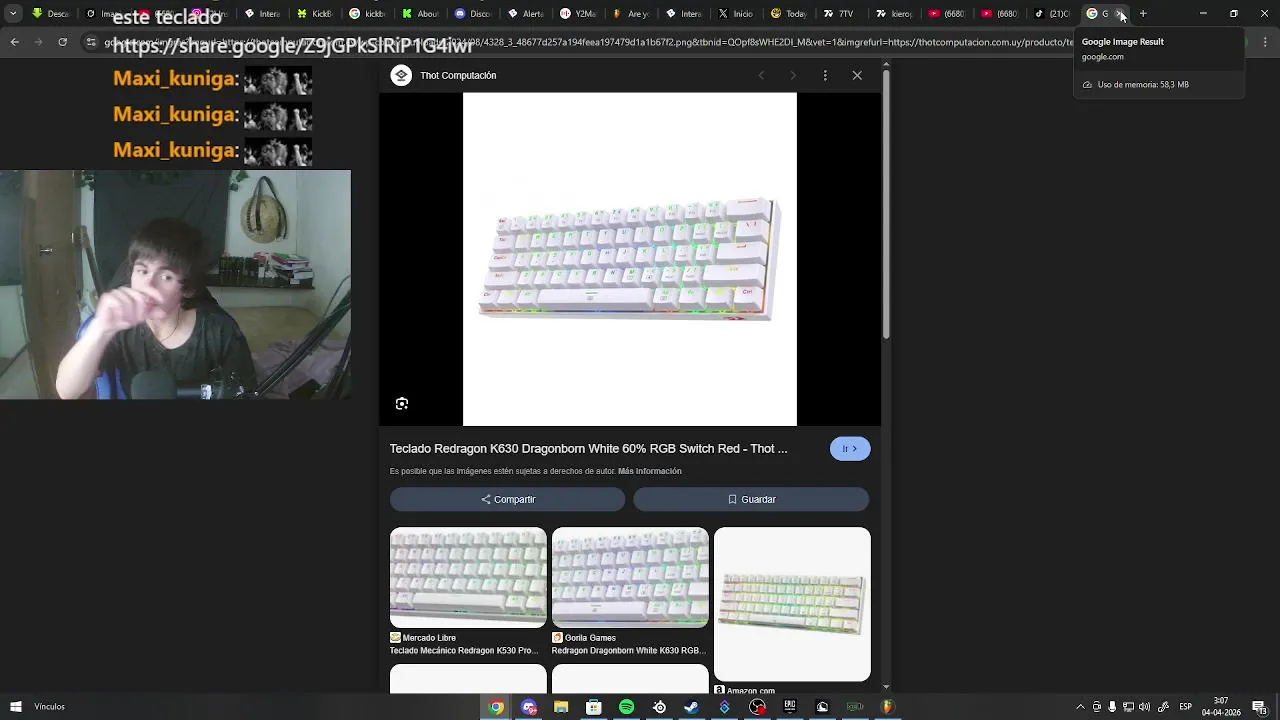Open File Explorer from the taskbar
This screenshot has height=720, width=1280.
[x=561, y=707]
